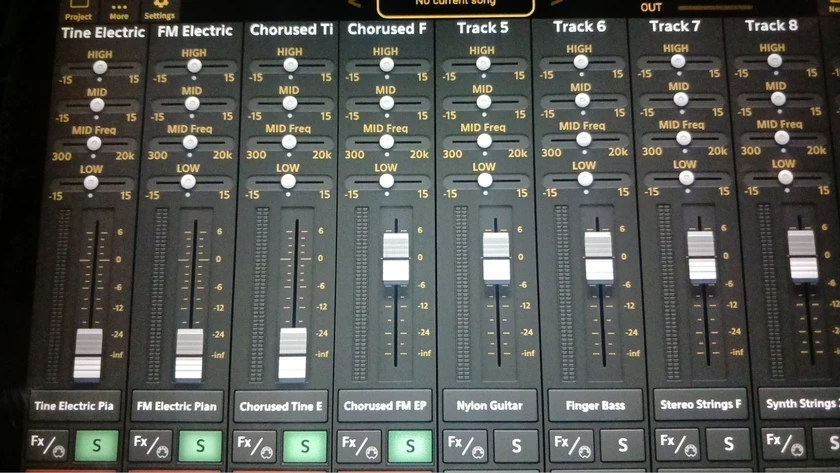This screenshot has width=840, height=473.
Task: Disable solo on the Tine Electric track
Action: click(x=97, y=444)
